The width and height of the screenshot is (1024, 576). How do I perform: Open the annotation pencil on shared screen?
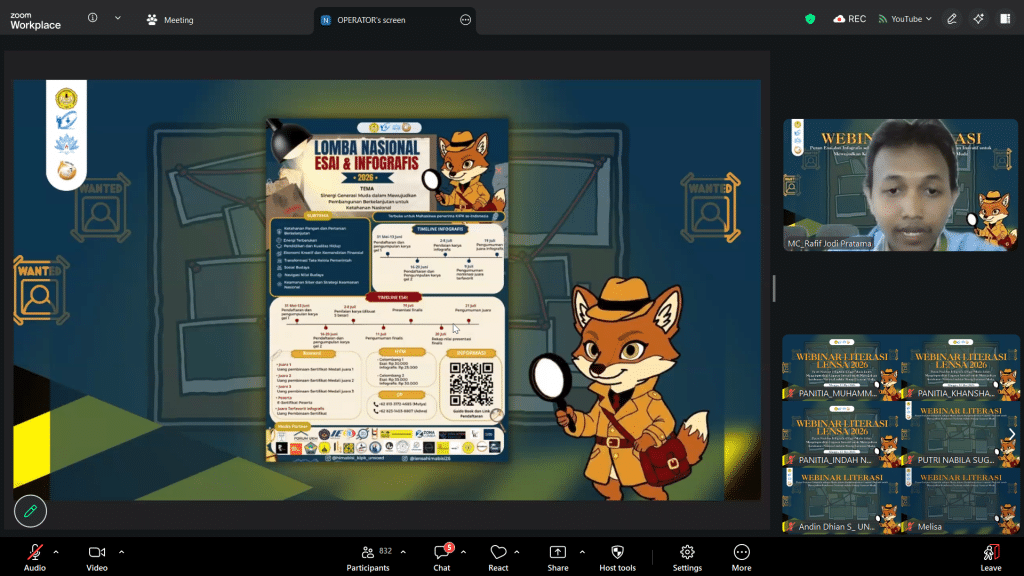[x=31, y=511]
